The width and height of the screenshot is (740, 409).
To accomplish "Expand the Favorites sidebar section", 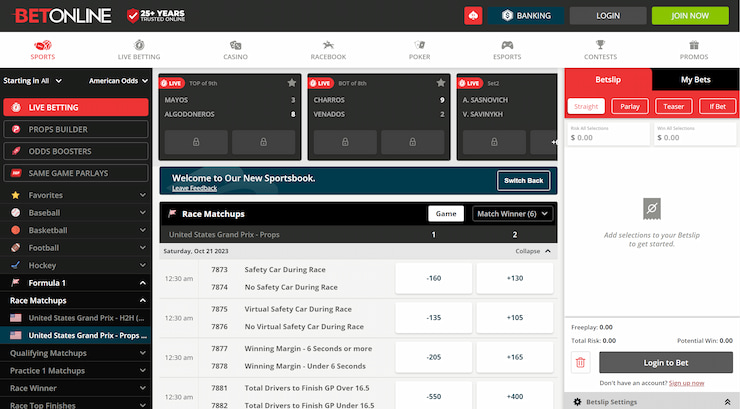I will 76,195.
